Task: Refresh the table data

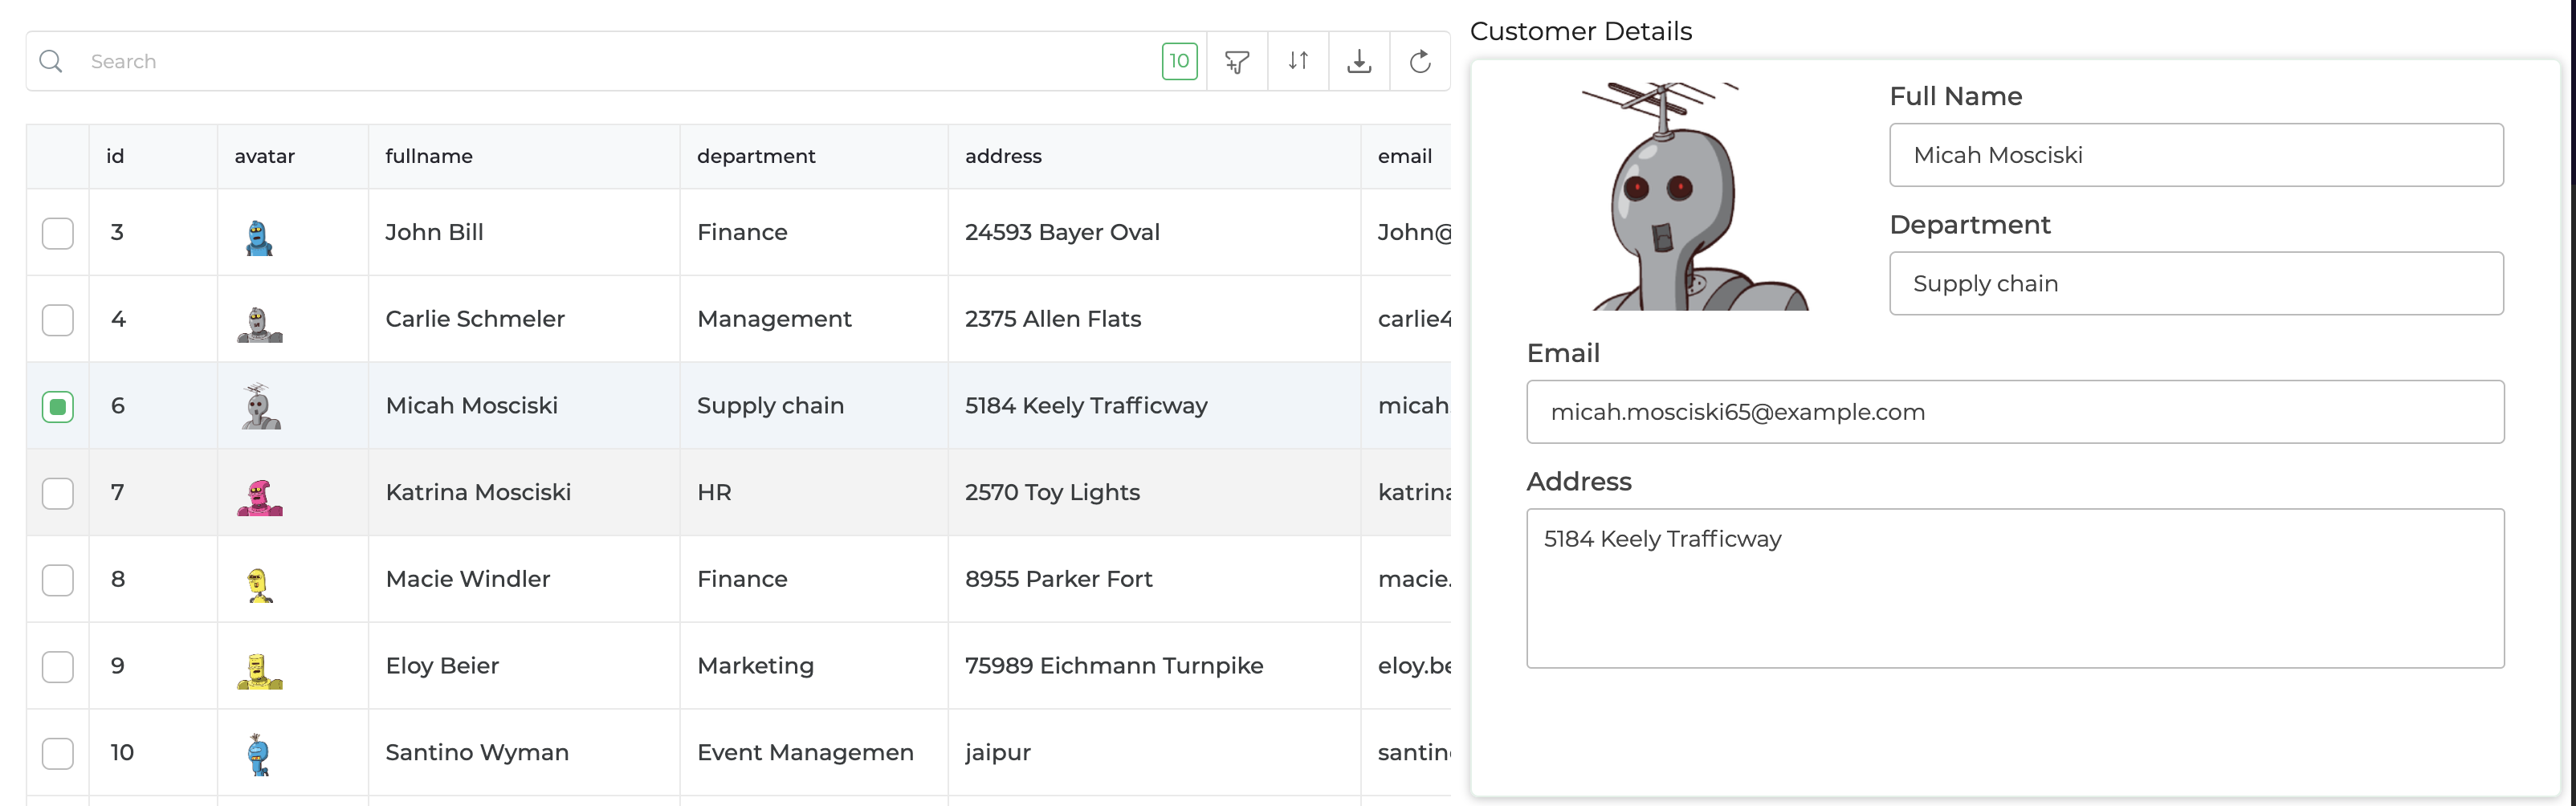Action: (x=1420, y=61)
